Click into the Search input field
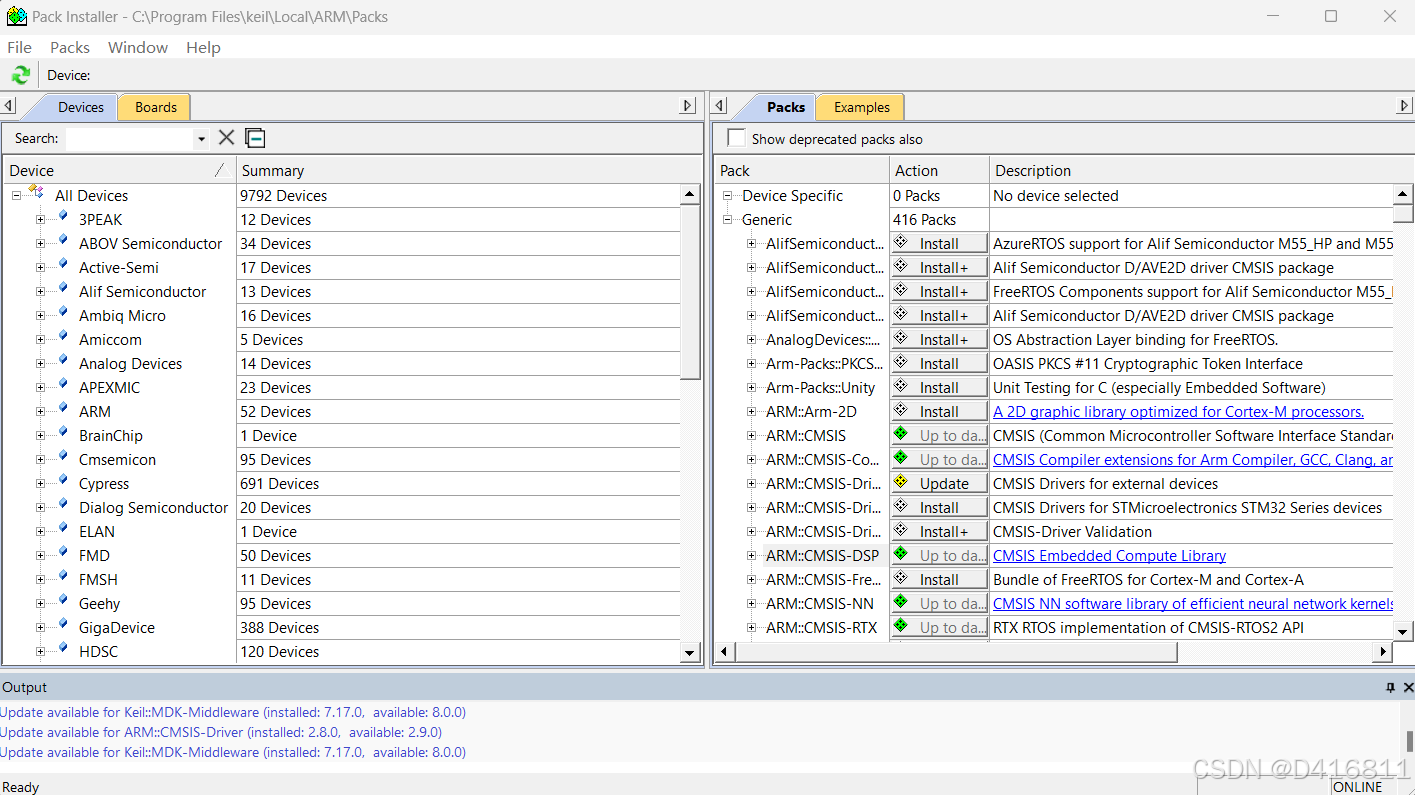 [x=130, y=139]
